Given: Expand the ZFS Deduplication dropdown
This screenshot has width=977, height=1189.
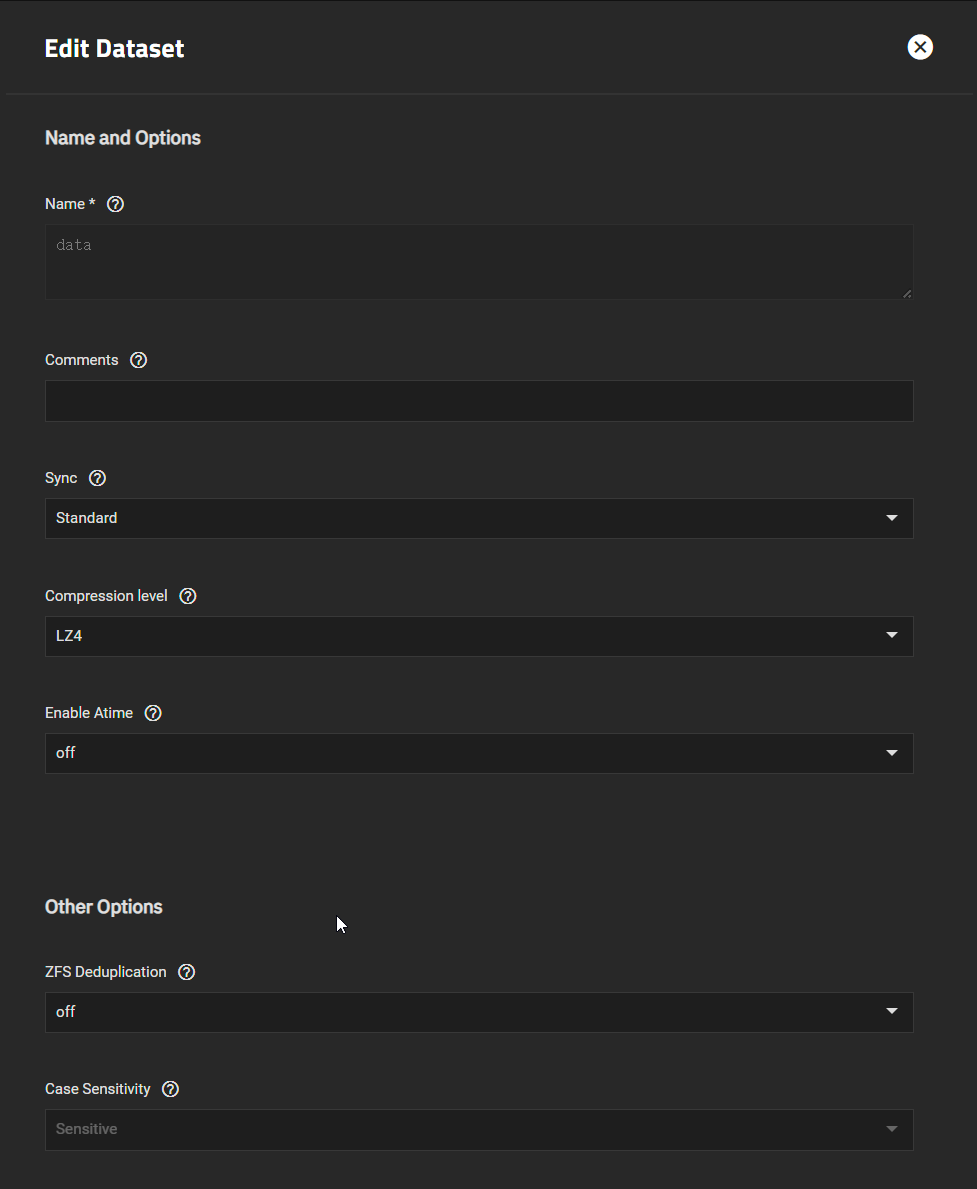Looking at the screenshot, I should [x=479, y=1012].
